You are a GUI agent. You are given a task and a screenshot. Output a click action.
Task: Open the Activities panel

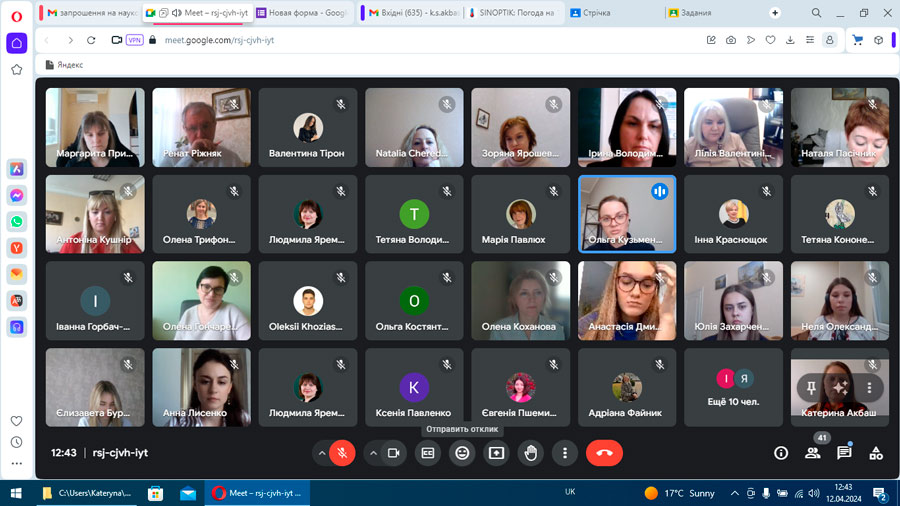click(x=876, y=453)
